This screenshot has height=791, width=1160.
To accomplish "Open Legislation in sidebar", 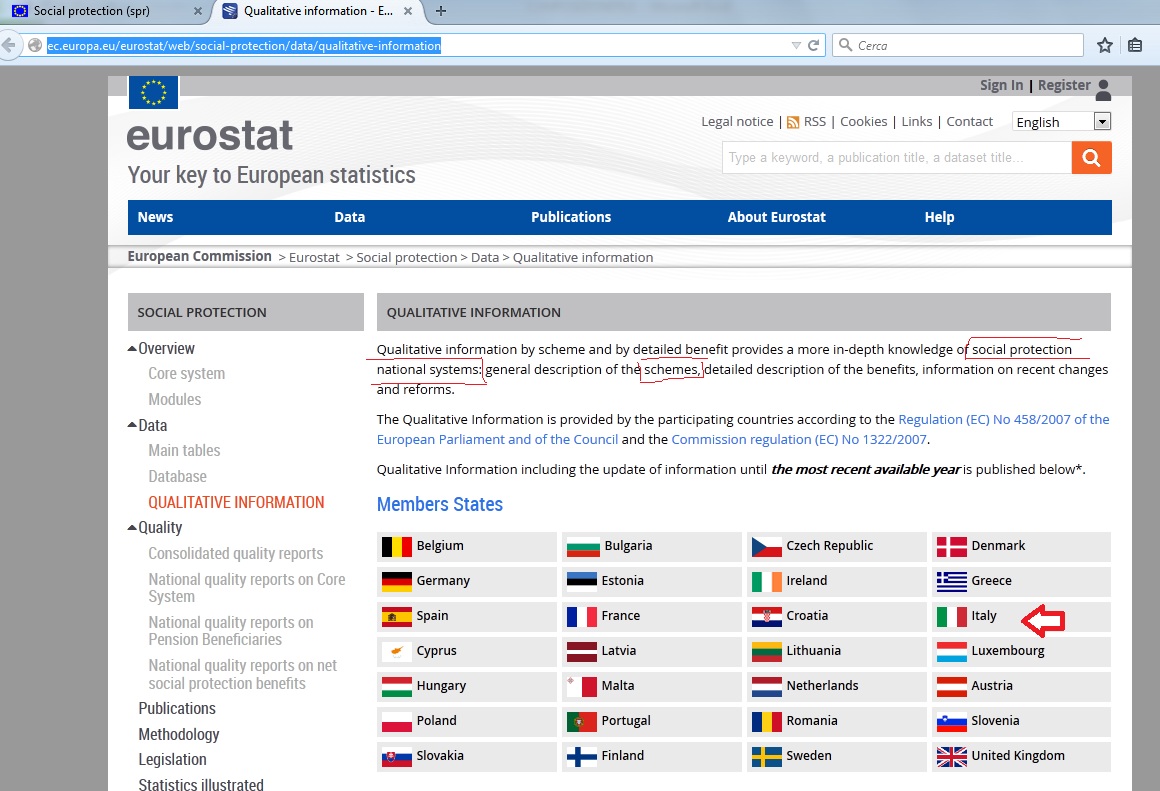I will (172, 760).
